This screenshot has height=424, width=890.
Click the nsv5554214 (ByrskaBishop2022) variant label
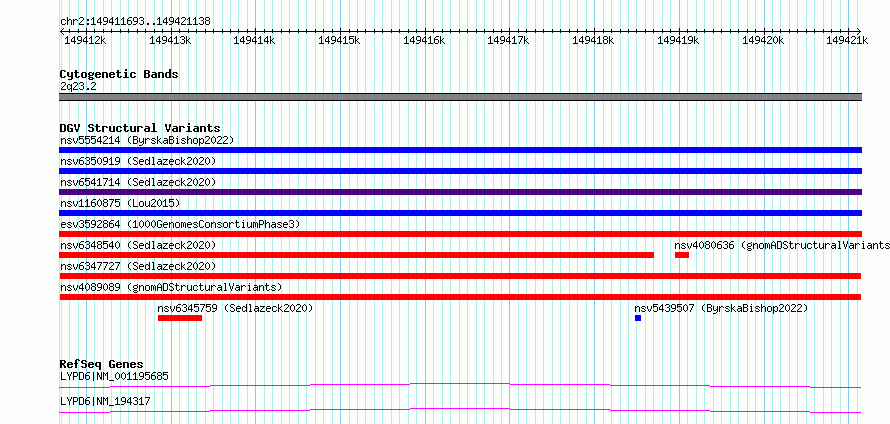(147, 140)
